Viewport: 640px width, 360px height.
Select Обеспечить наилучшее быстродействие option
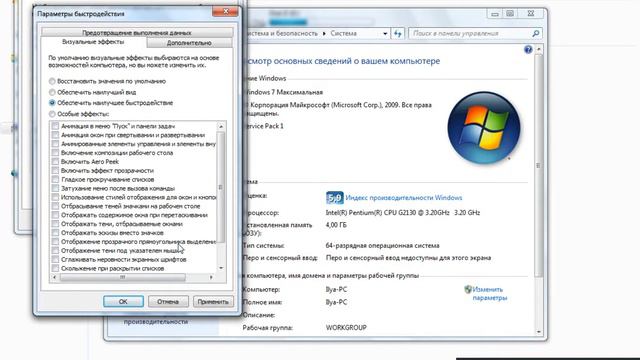(52, 103)
